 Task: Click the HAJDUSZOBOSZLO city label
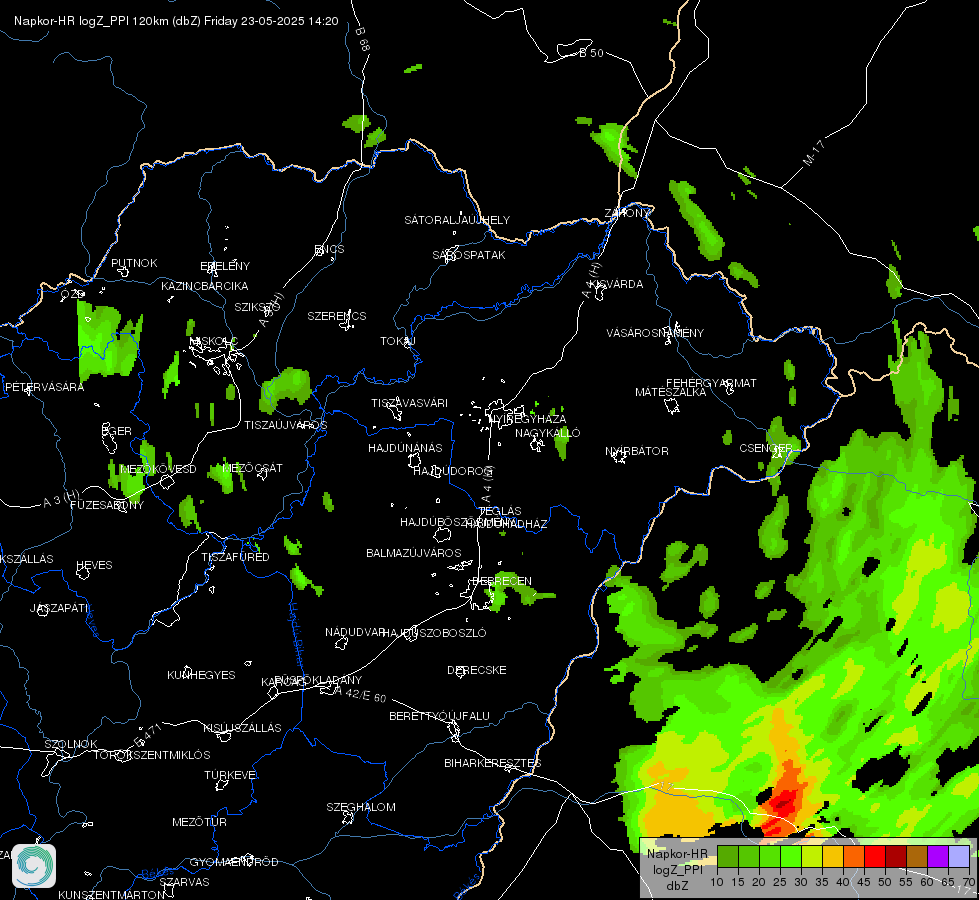(434, 633)
